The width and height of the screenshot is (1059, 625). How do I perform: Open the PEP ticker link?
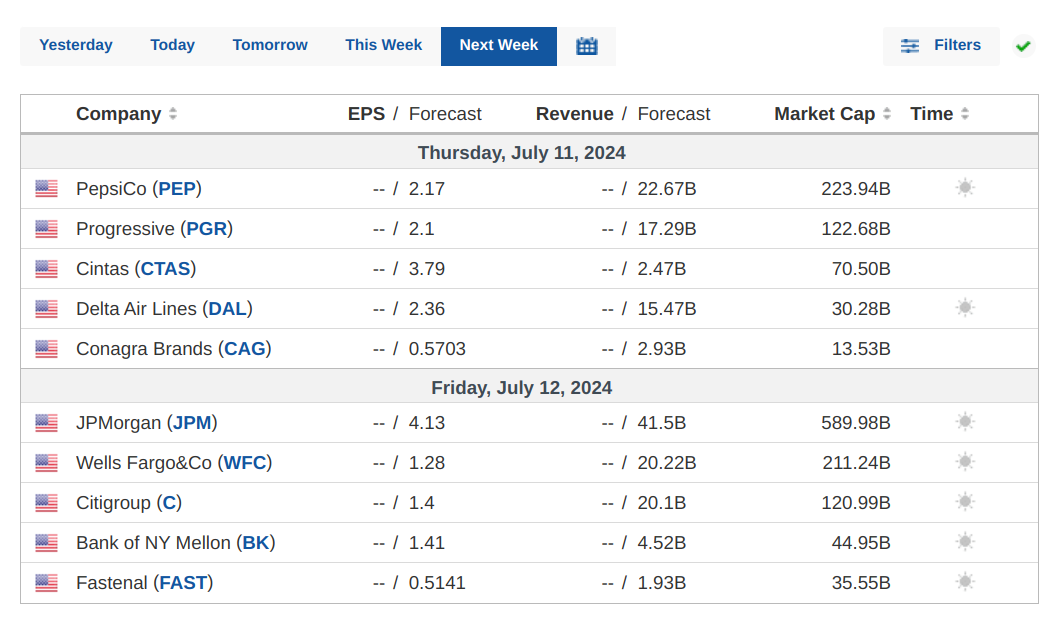[177, 189]
